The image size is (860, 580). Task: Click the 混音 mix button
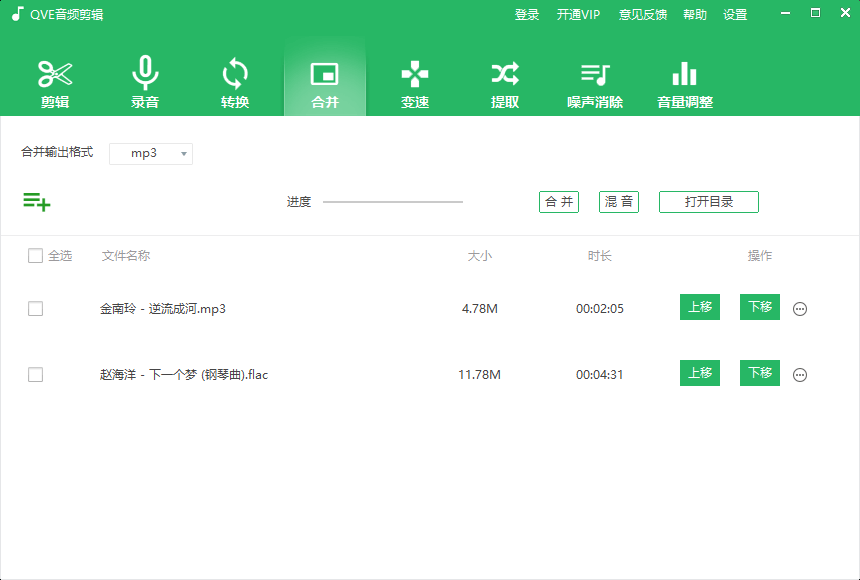click(618, 201)
